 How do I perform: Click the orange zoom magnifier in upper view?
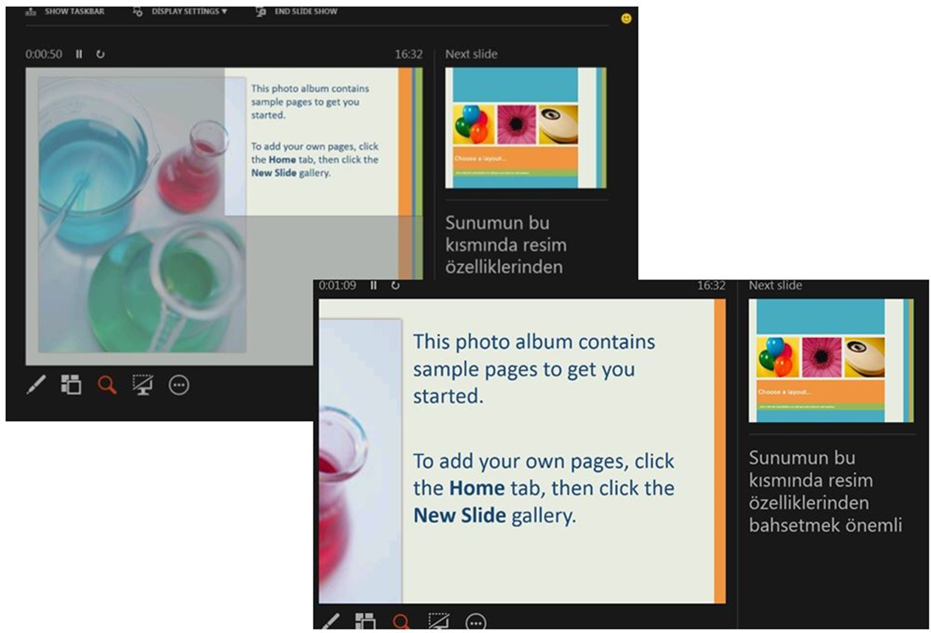tap(106, 385)
